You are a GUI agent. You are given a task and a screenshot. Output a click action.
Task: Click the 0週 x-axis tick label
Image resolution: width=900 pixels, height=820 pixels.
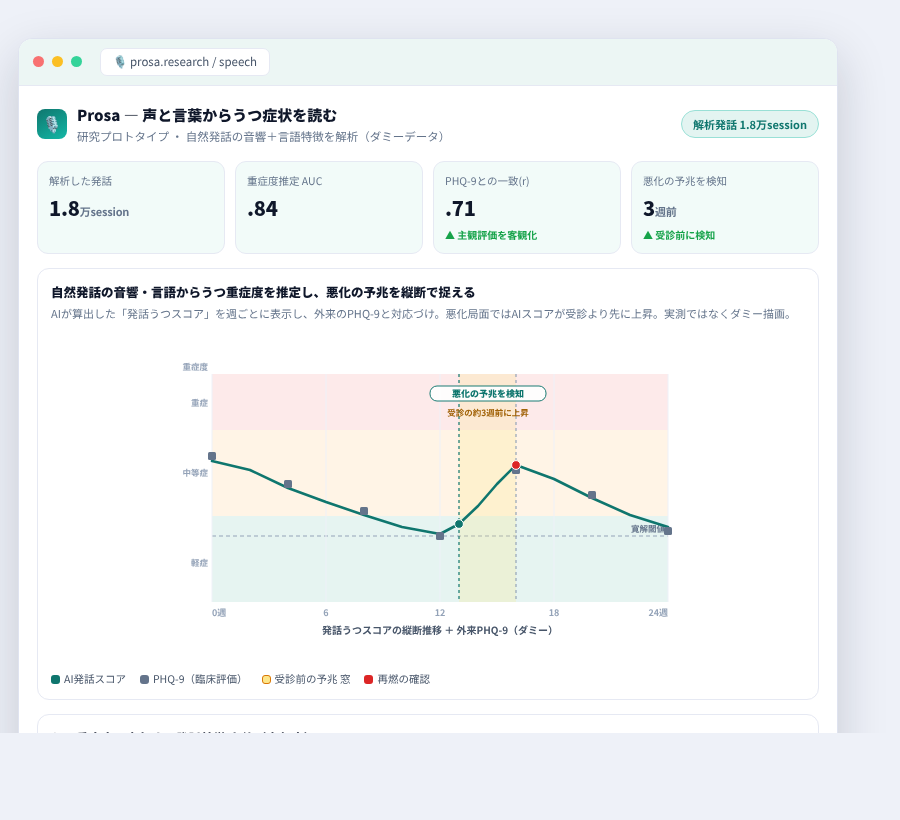point(219,613)
